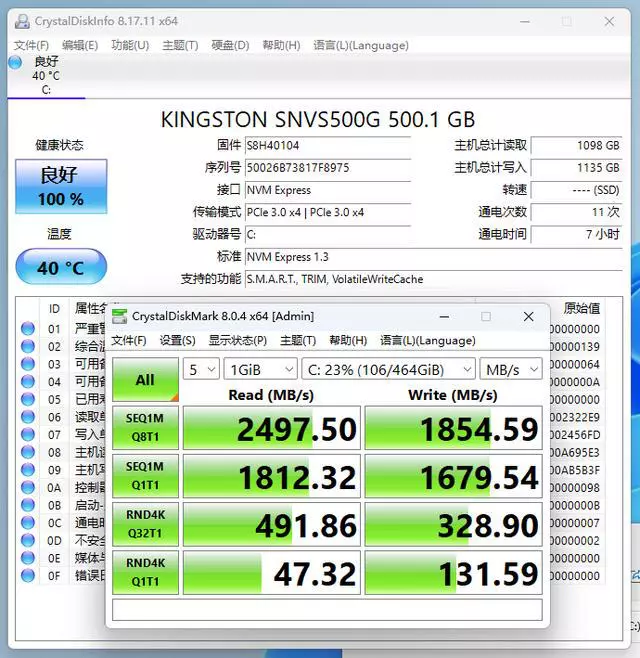Click the power-on count value 11 次
640x658 pixels.
click(576, 212)
